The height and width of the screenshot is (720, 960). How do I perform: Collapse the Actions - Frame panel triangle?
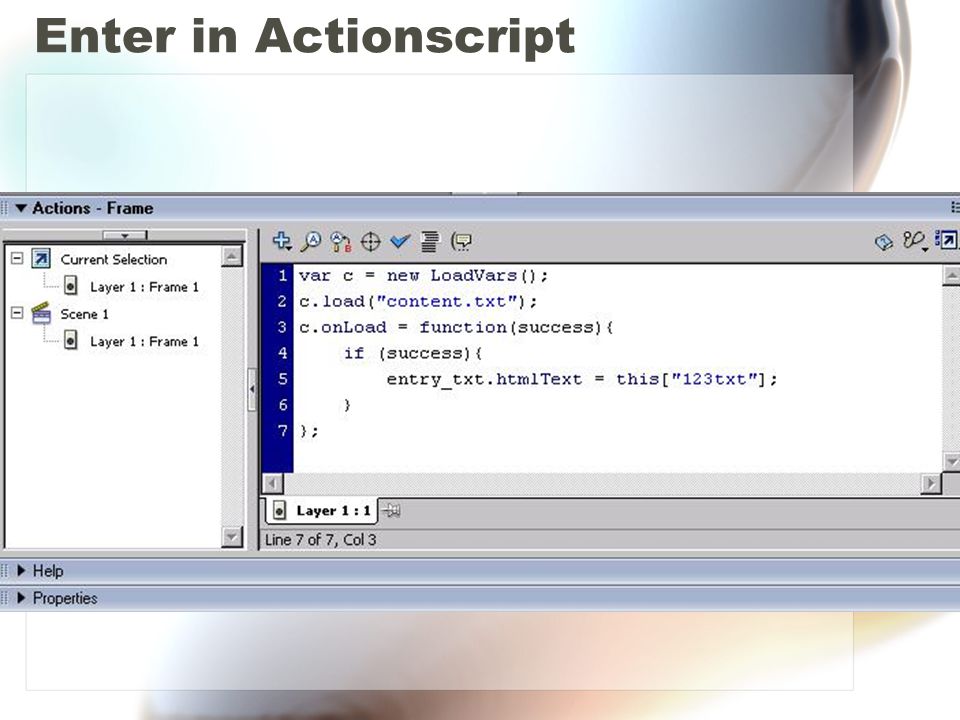point(21,208)
